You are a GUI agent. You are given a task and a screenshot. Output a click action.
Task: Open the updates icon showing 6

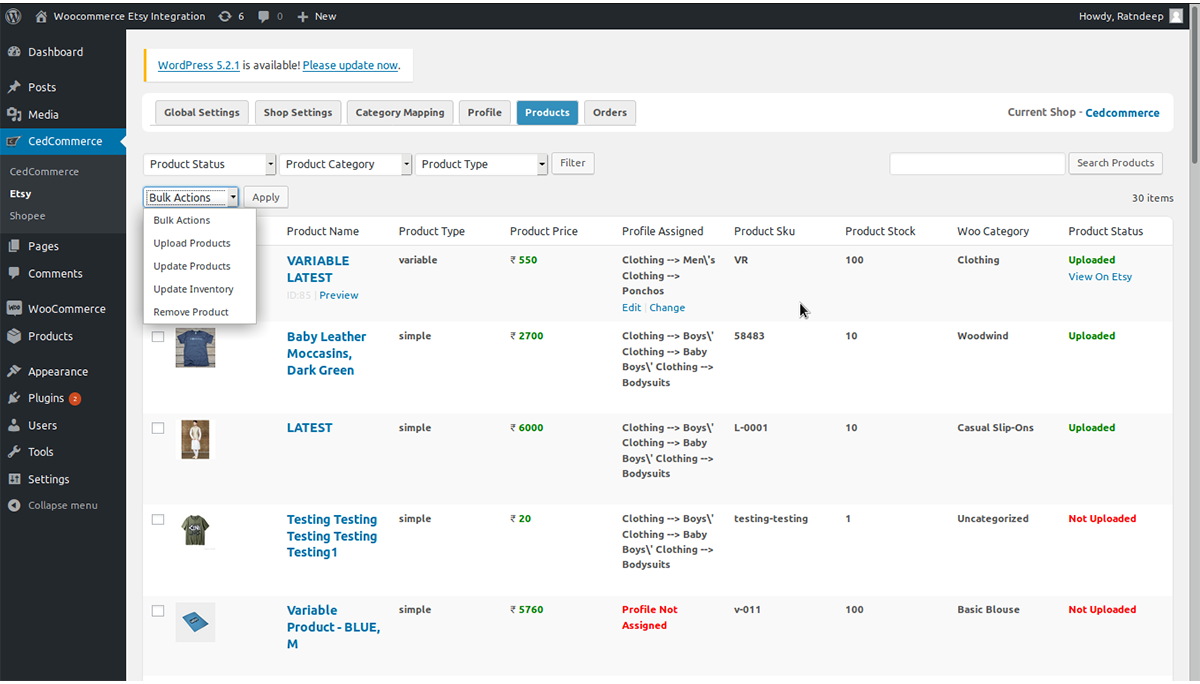point(225,16)
